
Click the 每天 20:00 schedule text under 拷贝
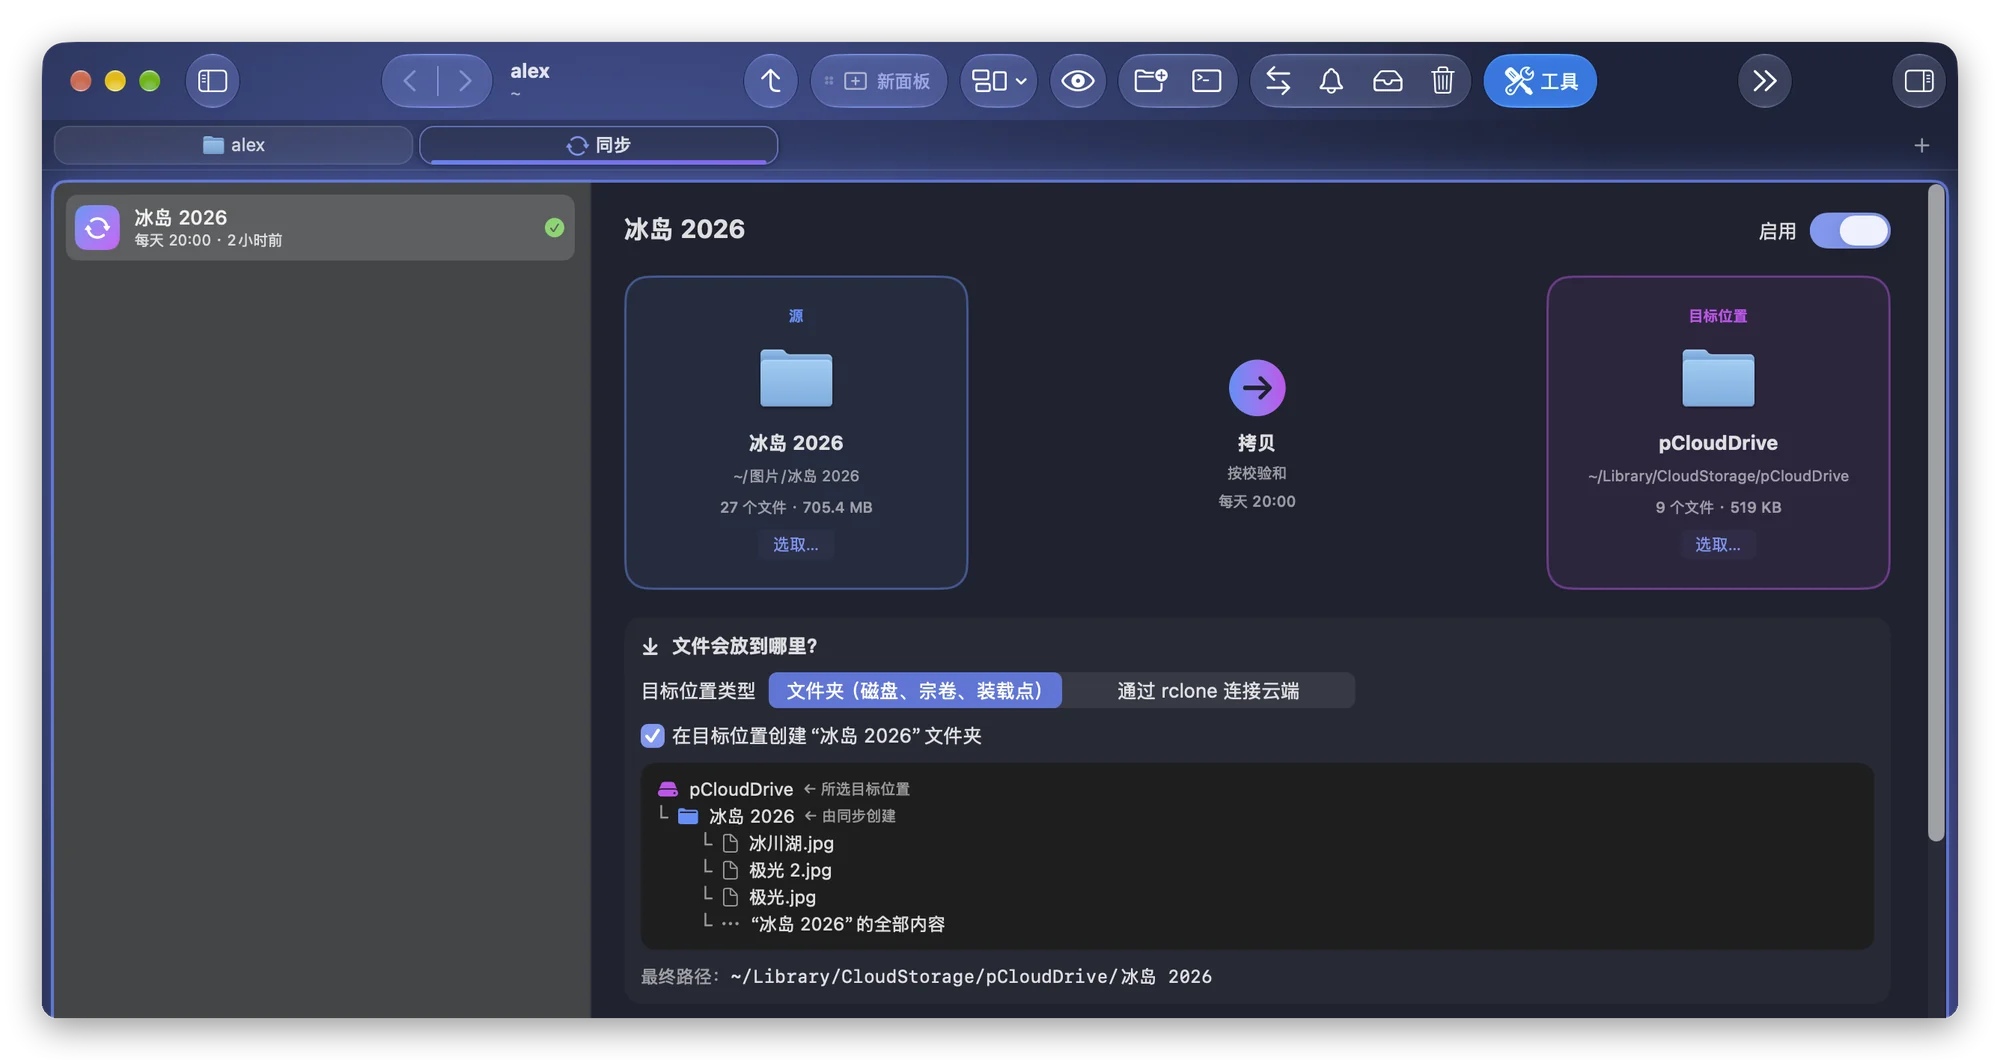(x=1257, y=501)
